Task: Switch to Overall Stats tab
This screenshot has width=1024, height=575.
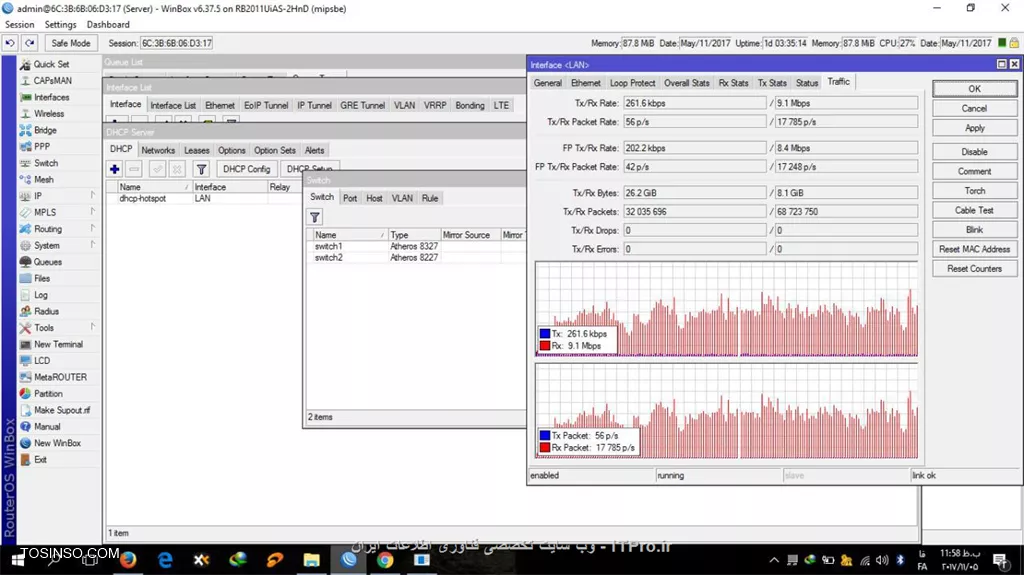Action: coord(686,83)
